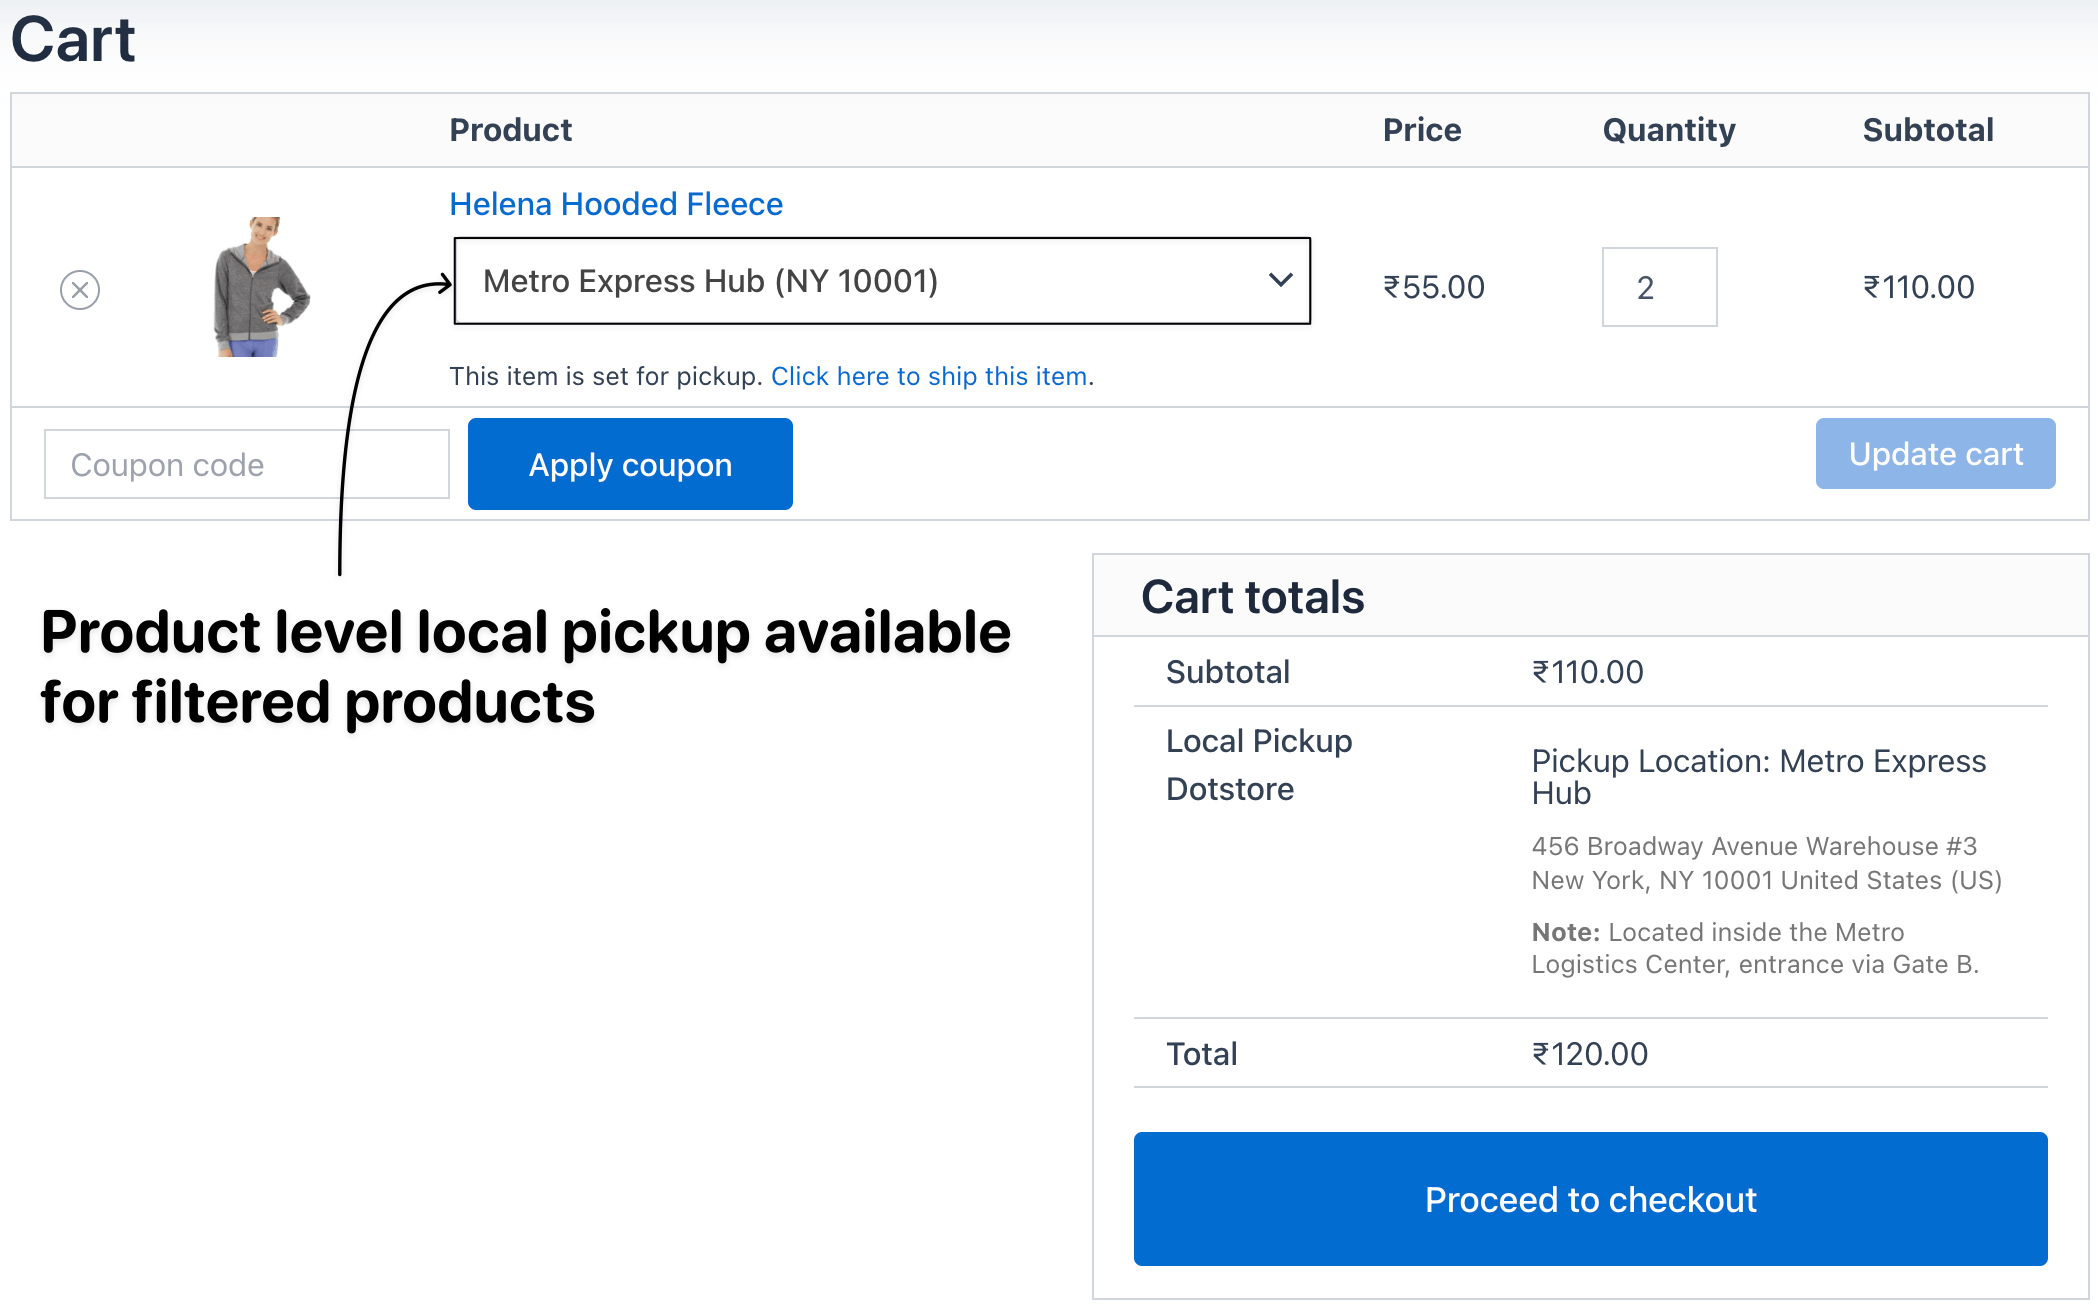Click here to ship this item

pos(928,376)
